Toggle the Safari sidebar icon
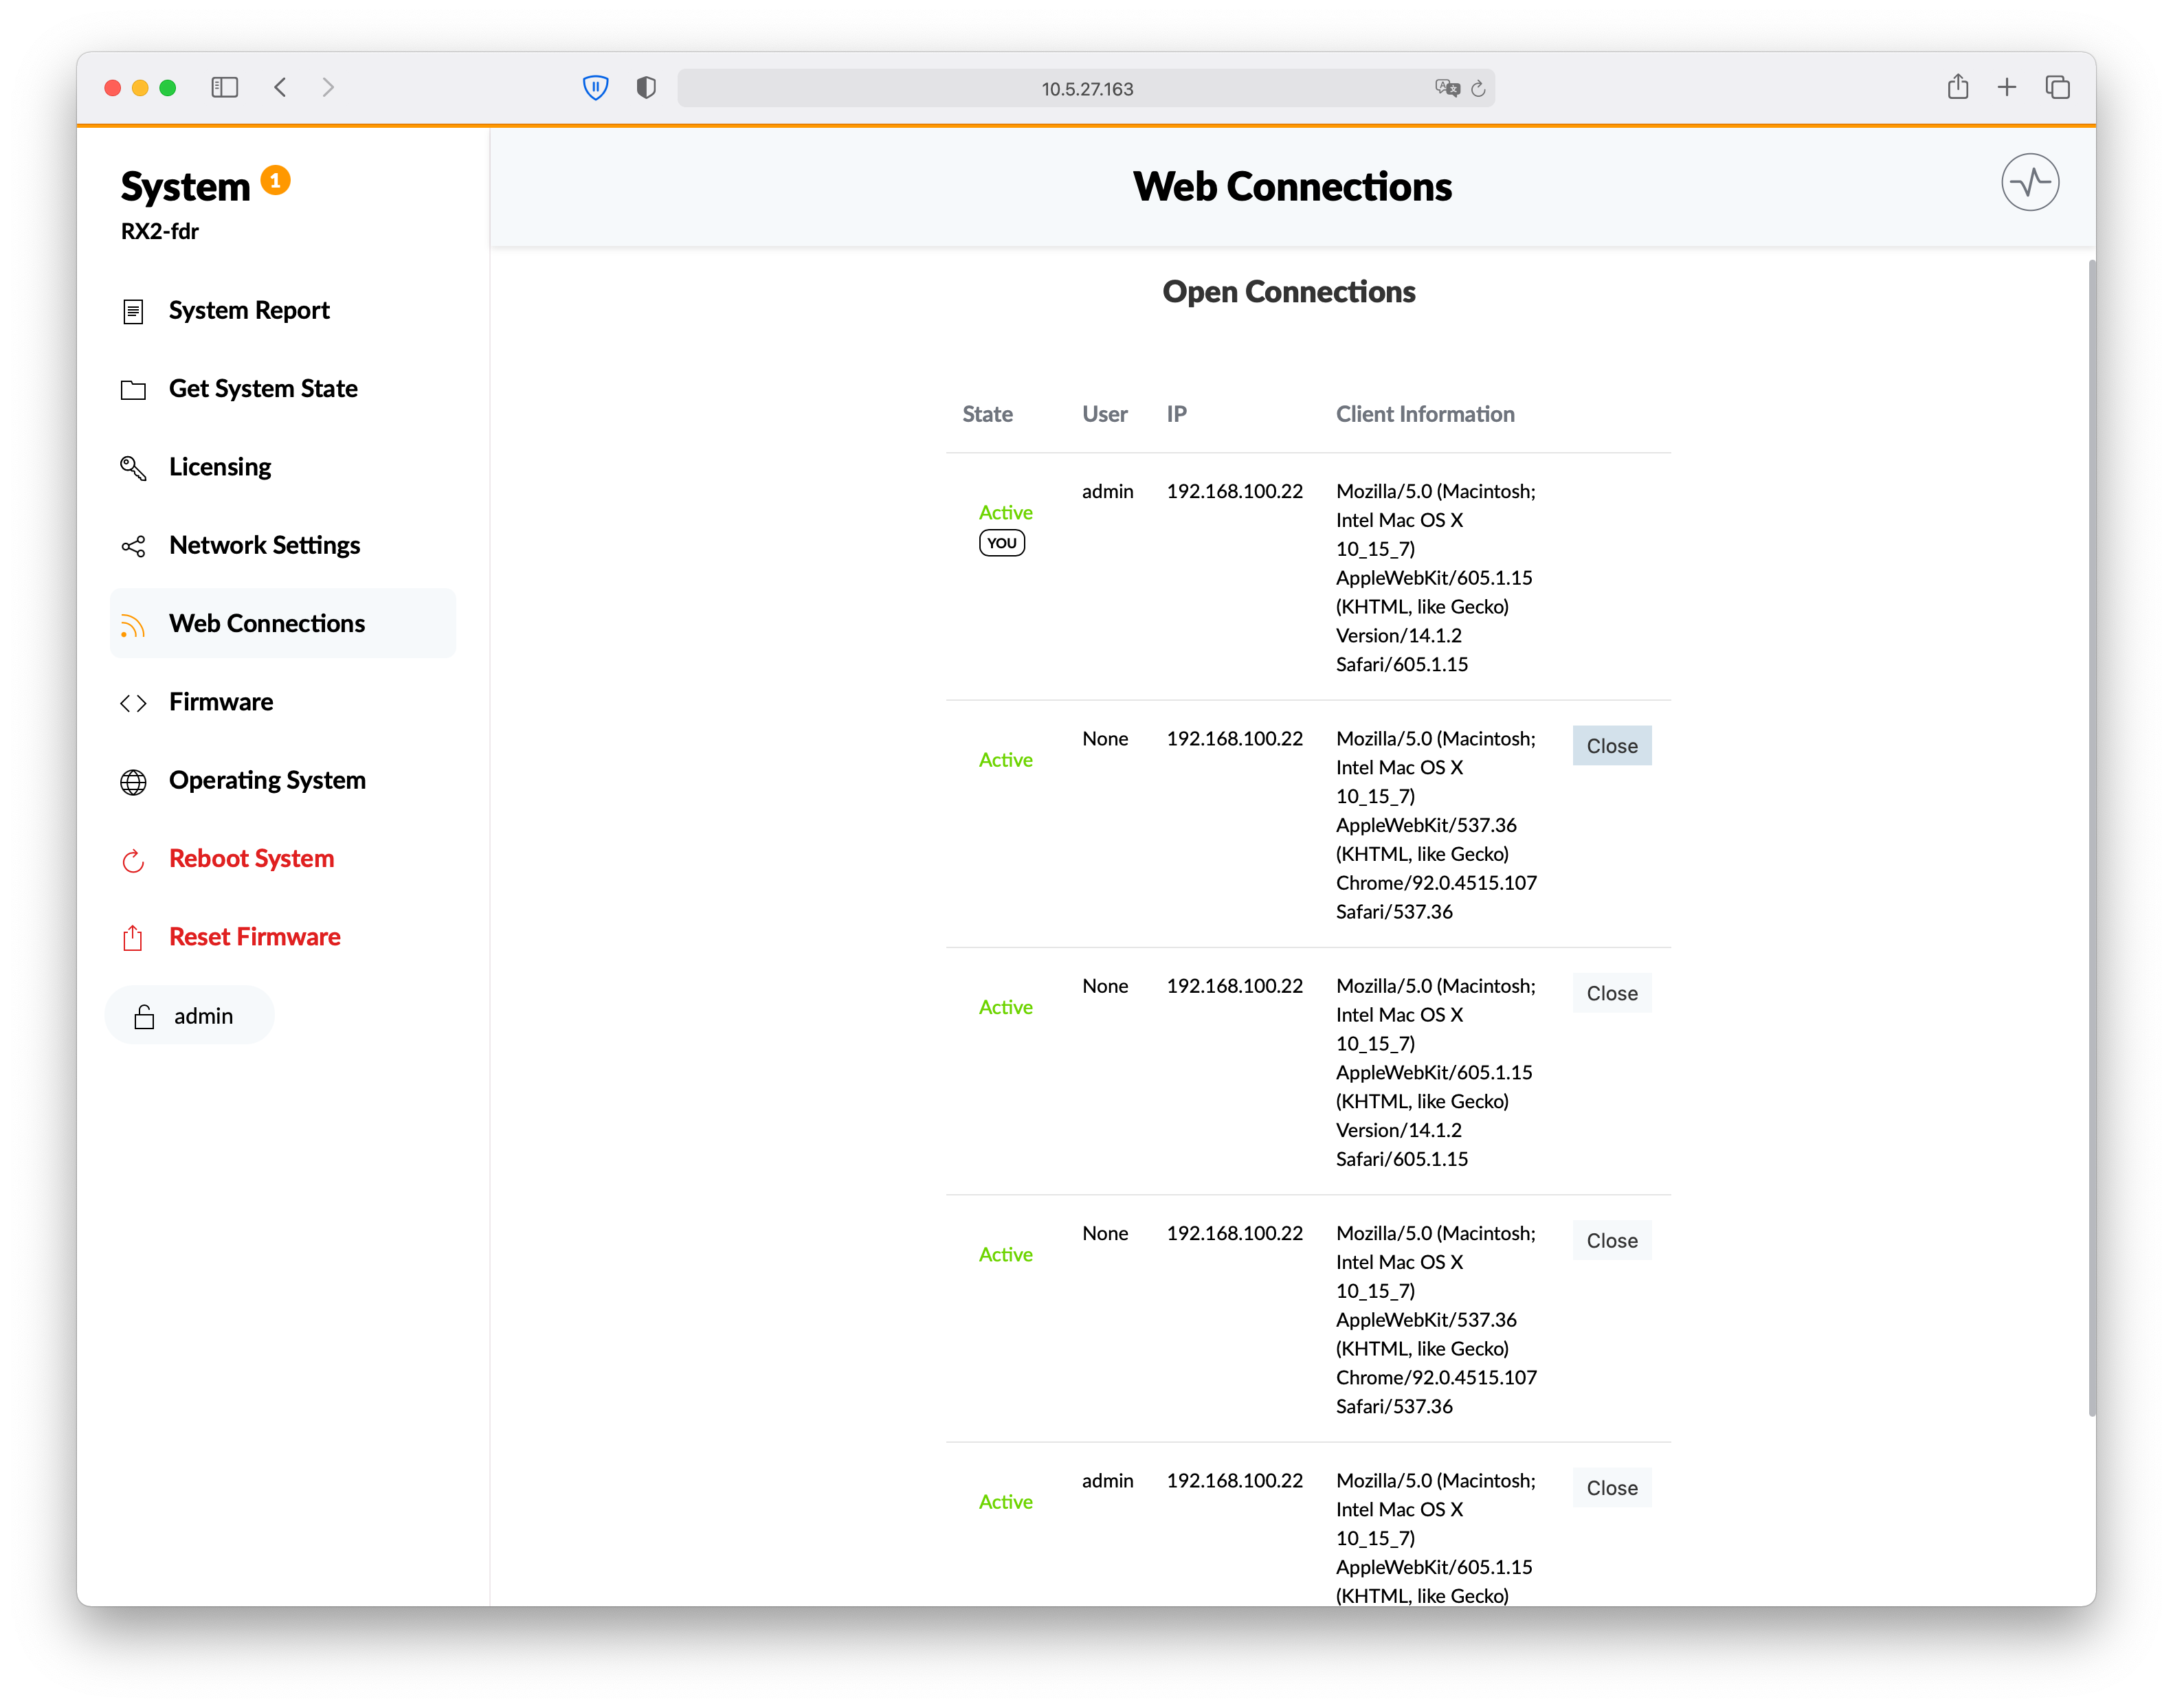 click(225, 88)
